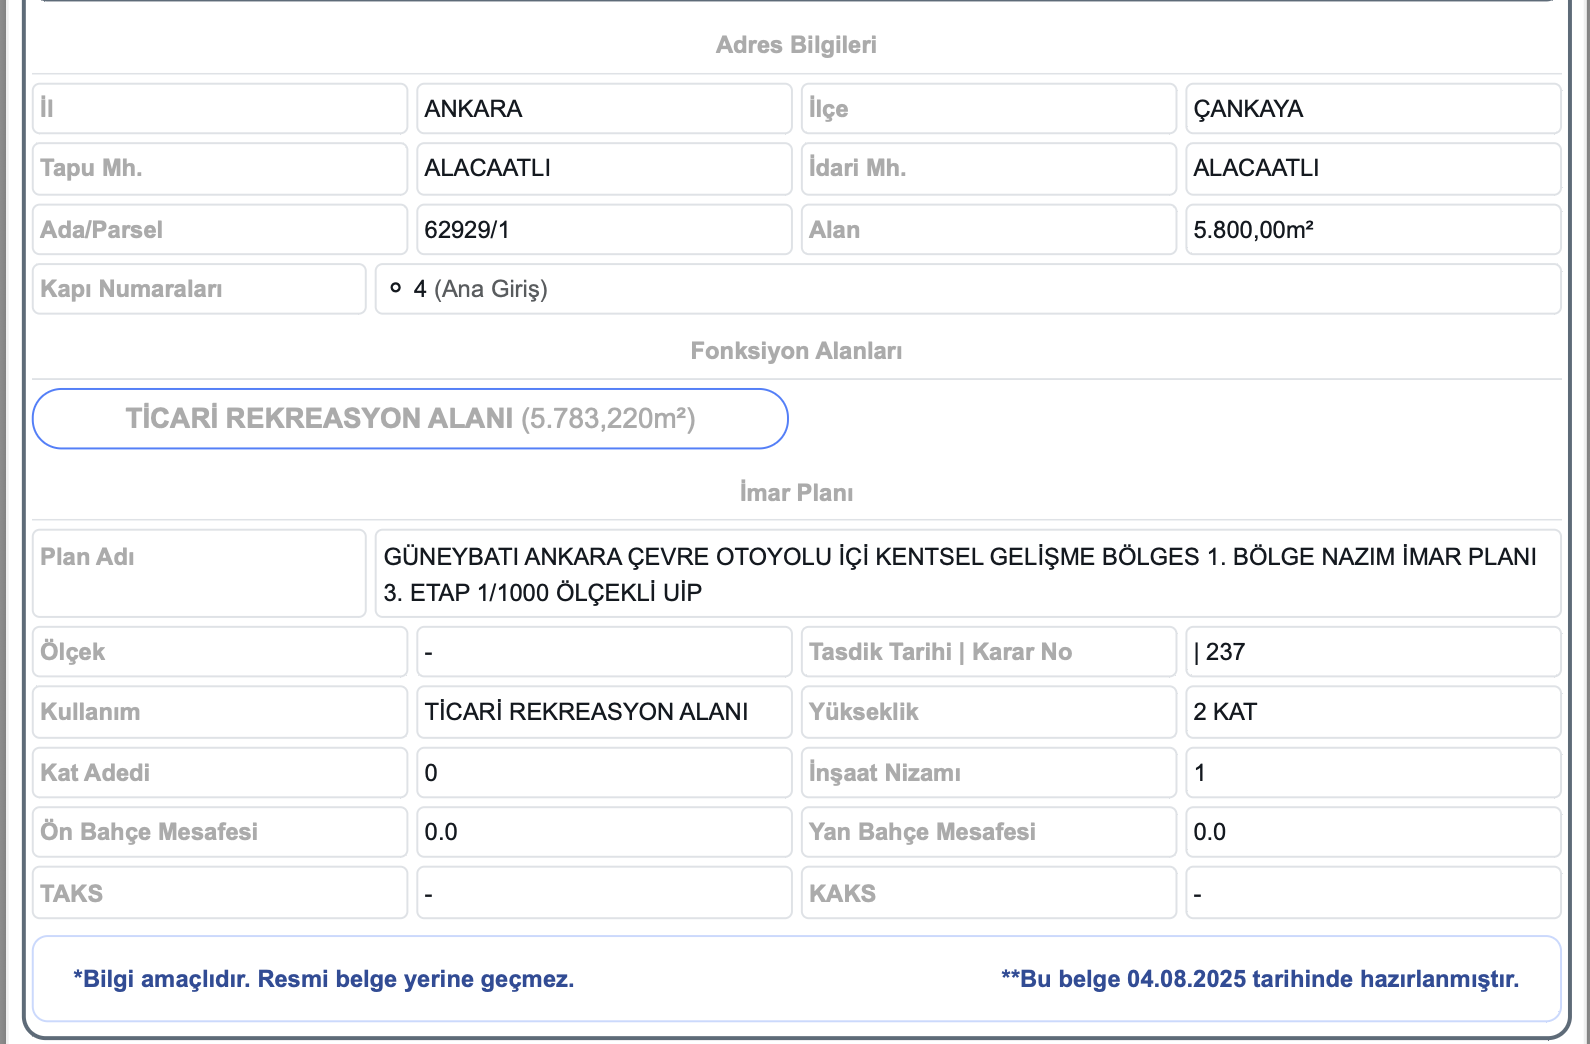The width and height of the screenshot is (1590, 1044).
Task: Click the TİCARİ REKREASYON ALANI function area pill
Action: [410, 419]
